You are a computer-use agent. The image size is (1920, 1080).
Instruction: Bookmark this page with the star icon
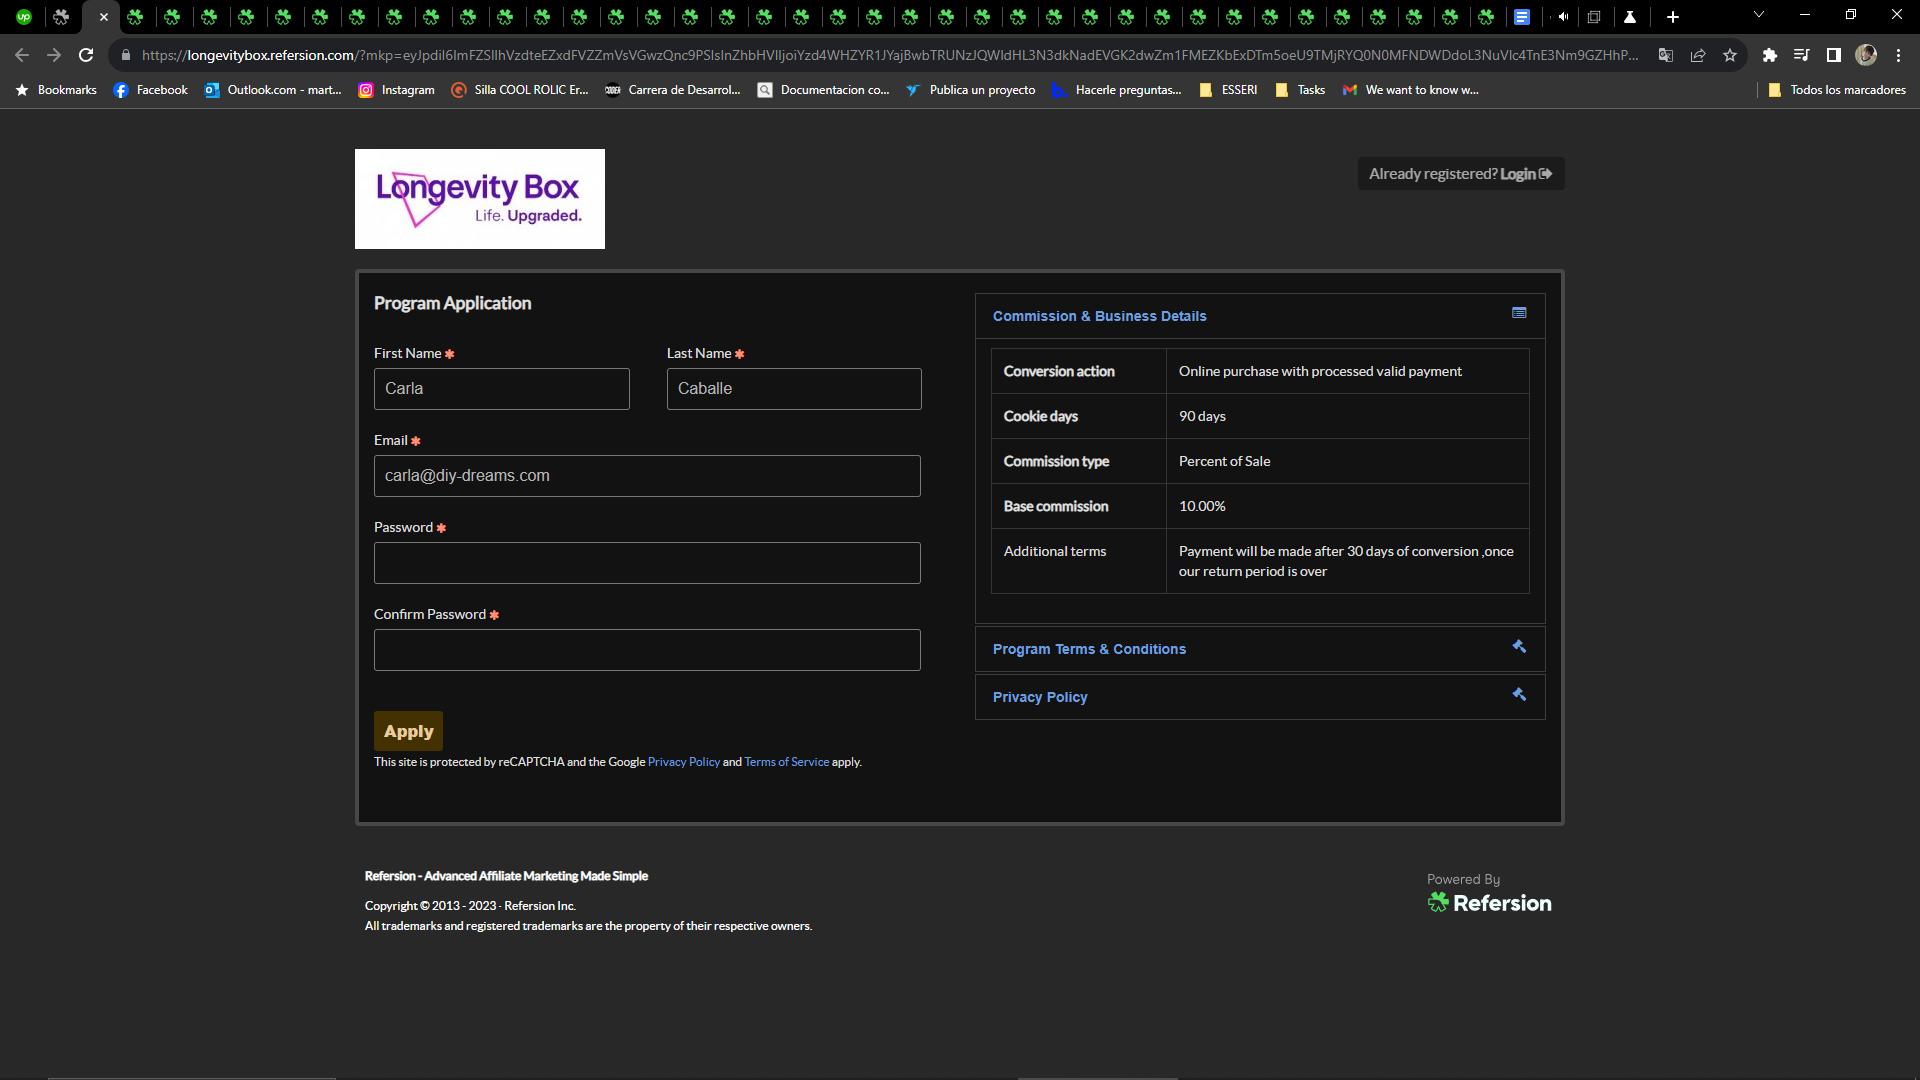coord(1730,55)
